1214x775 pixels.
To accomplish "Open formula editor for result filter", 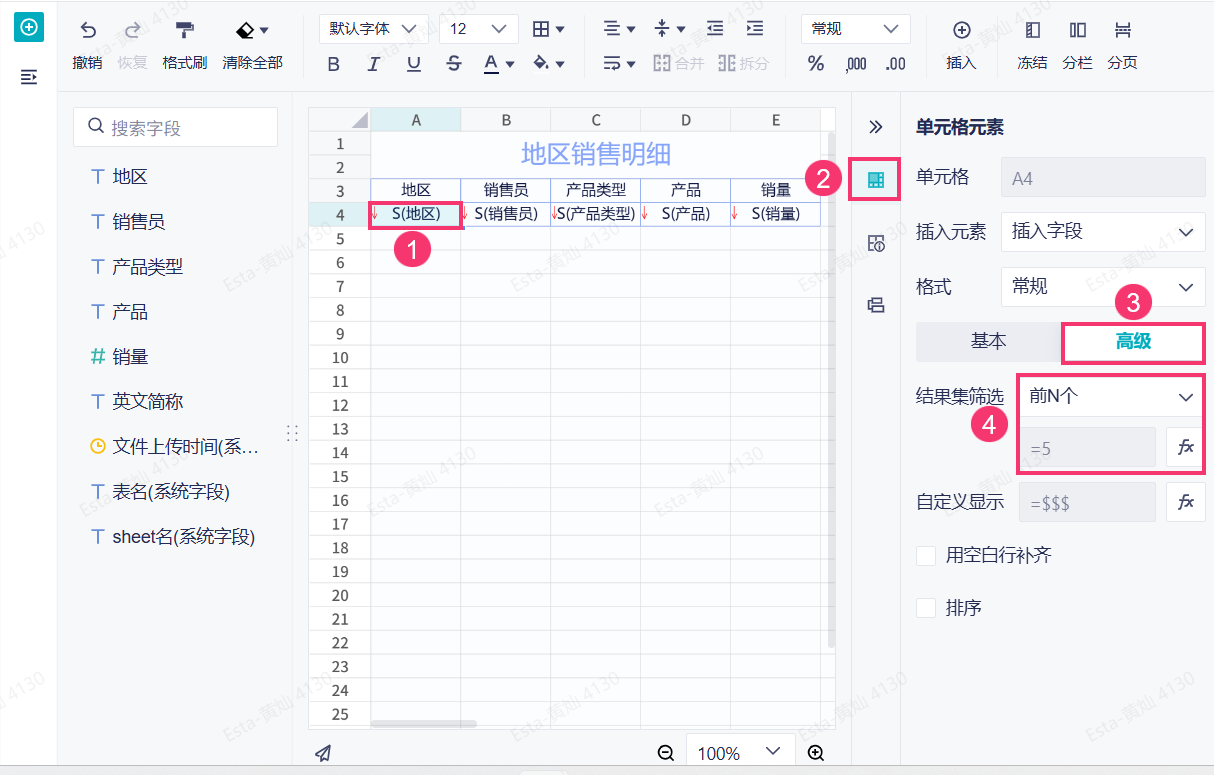I will pos(1186,448).
